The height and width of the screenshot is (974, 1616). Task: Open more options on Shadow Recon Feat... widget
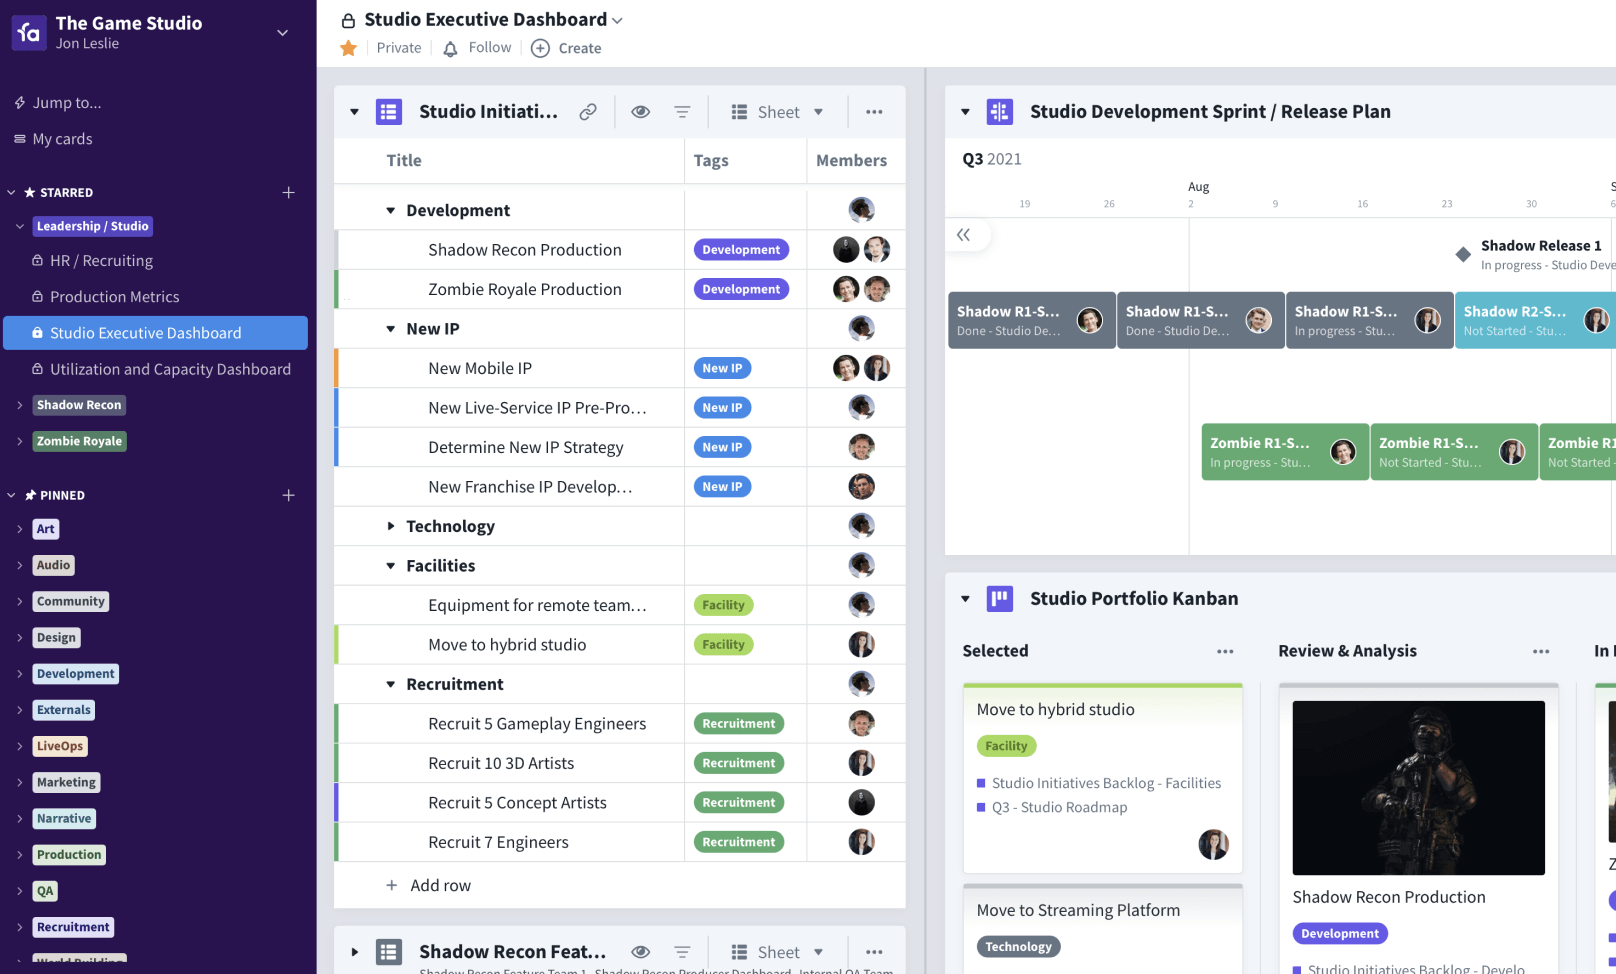(874, 952)
